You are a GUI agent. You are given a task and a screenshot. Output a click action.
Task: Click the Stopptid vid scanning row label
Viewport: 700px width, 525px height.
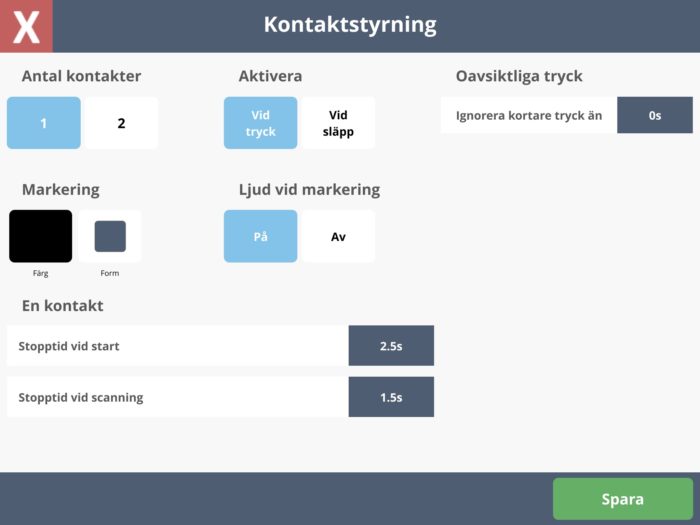[x=81, y=397]
